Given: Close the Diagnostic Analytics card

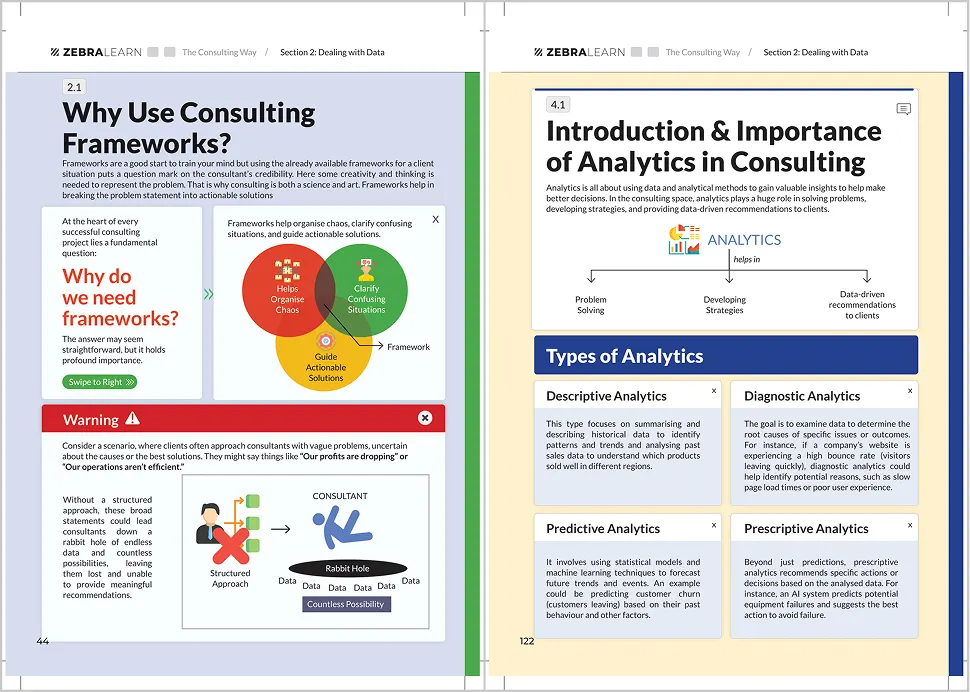Looking at the screenshot, I should click(x=910, y=391).
